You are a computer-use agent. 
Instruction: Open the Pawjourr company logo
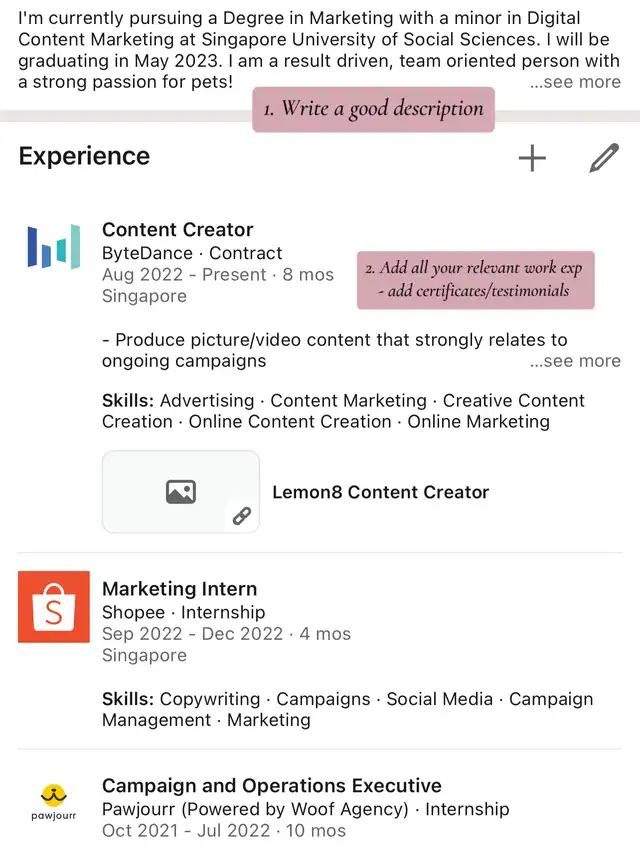pyautogui.click(x=54, y=801)
